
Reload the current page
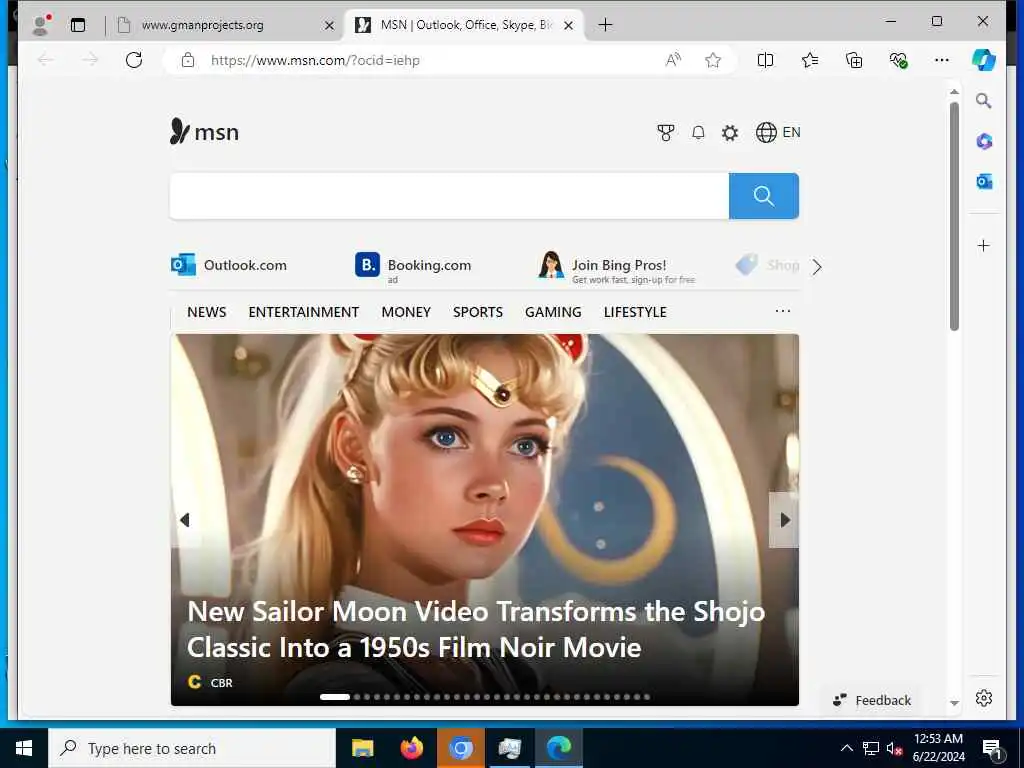click(134, 60)
